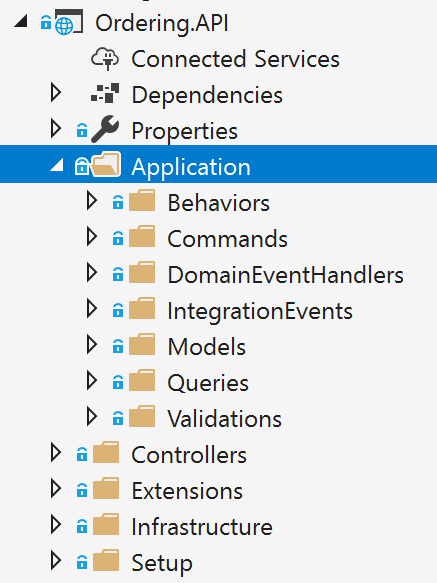This screenshot has height=583, width=437.
Task: Select the Properties label
Action: [184, 132]
